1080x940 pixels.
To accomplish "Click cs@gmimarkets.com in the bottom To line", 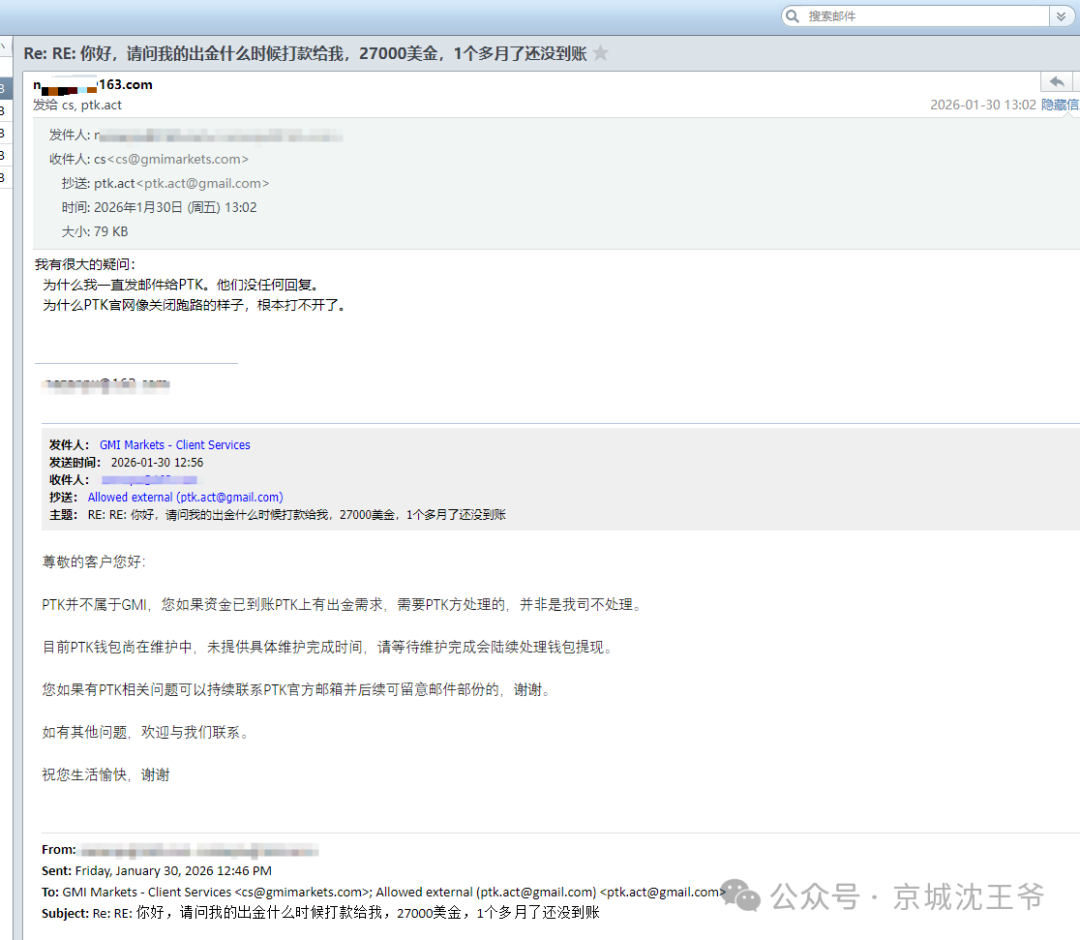I will [301, 892].
